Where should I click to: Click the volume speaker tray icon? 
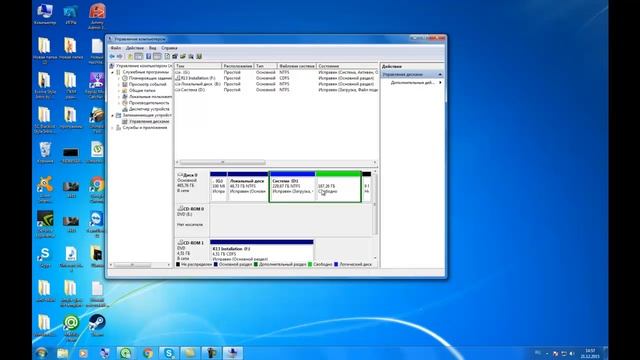(x=572, y=353)
